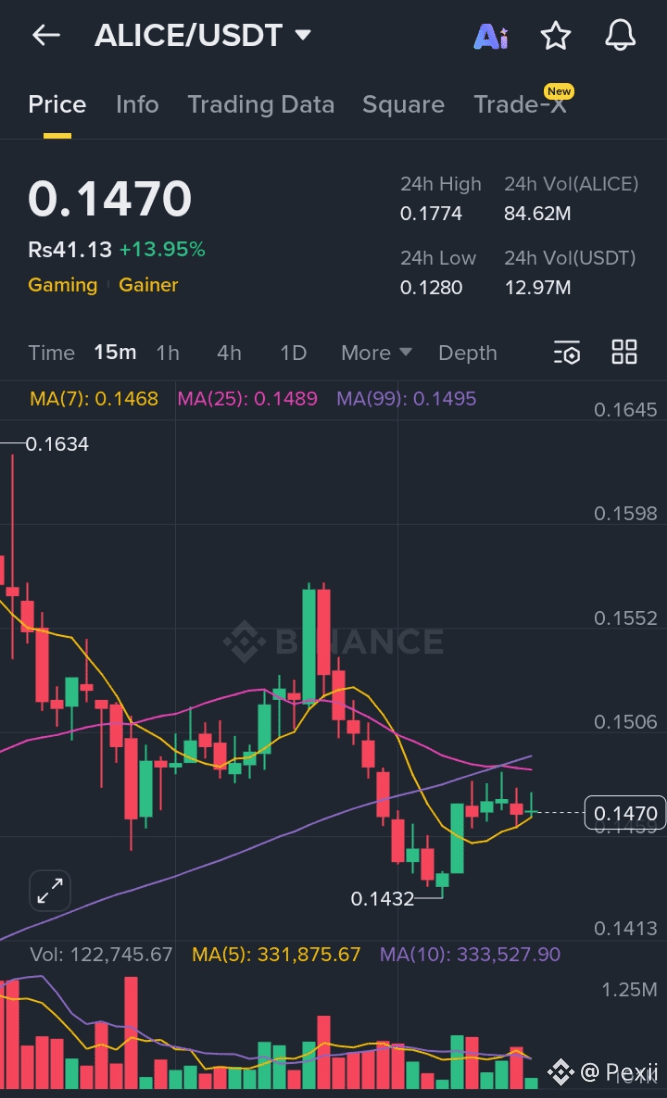The image size is (667, 1098).
Task: Open chart indicator settings icon
Action: click(567, 352)
